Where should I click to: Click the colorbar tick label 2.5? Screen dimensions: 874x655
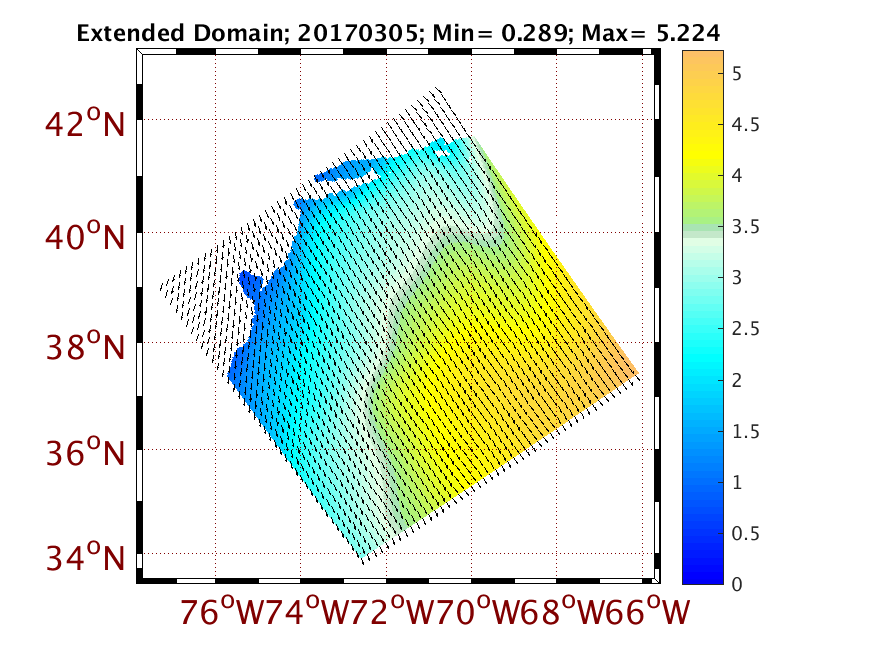pos(745,329)
